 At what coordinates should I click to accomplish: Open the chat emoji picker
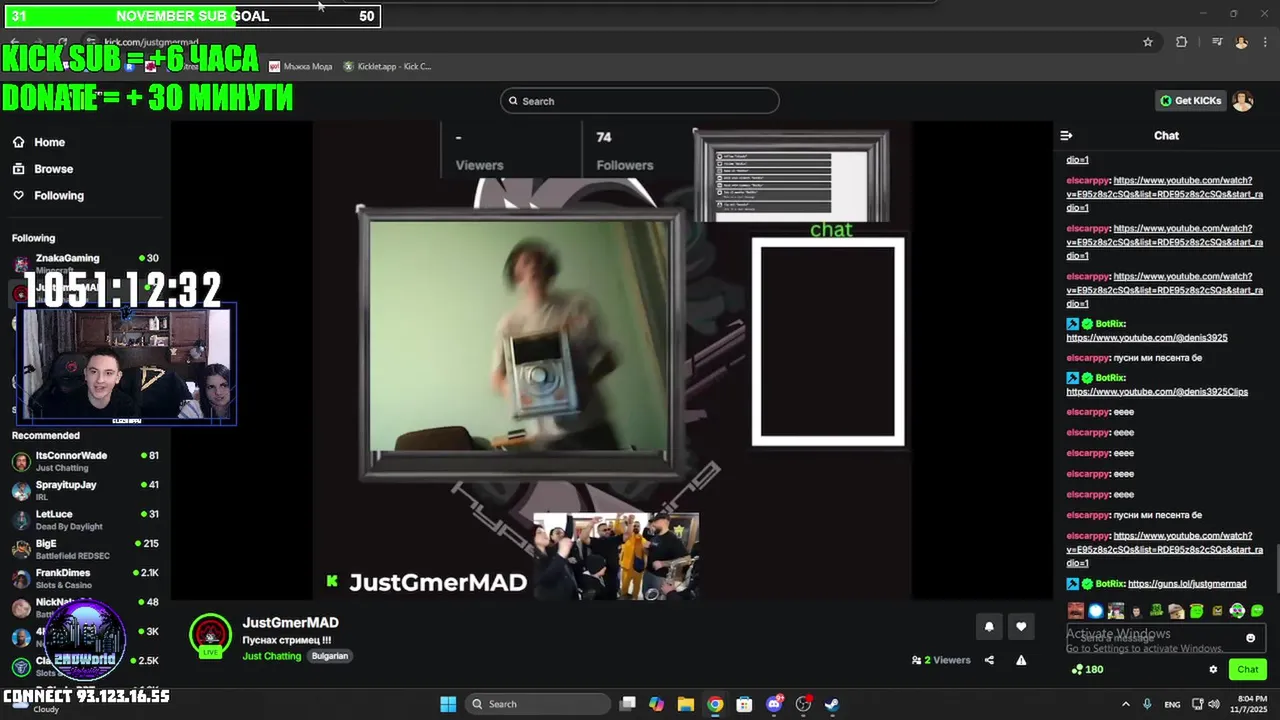[x=1250, y=638]
